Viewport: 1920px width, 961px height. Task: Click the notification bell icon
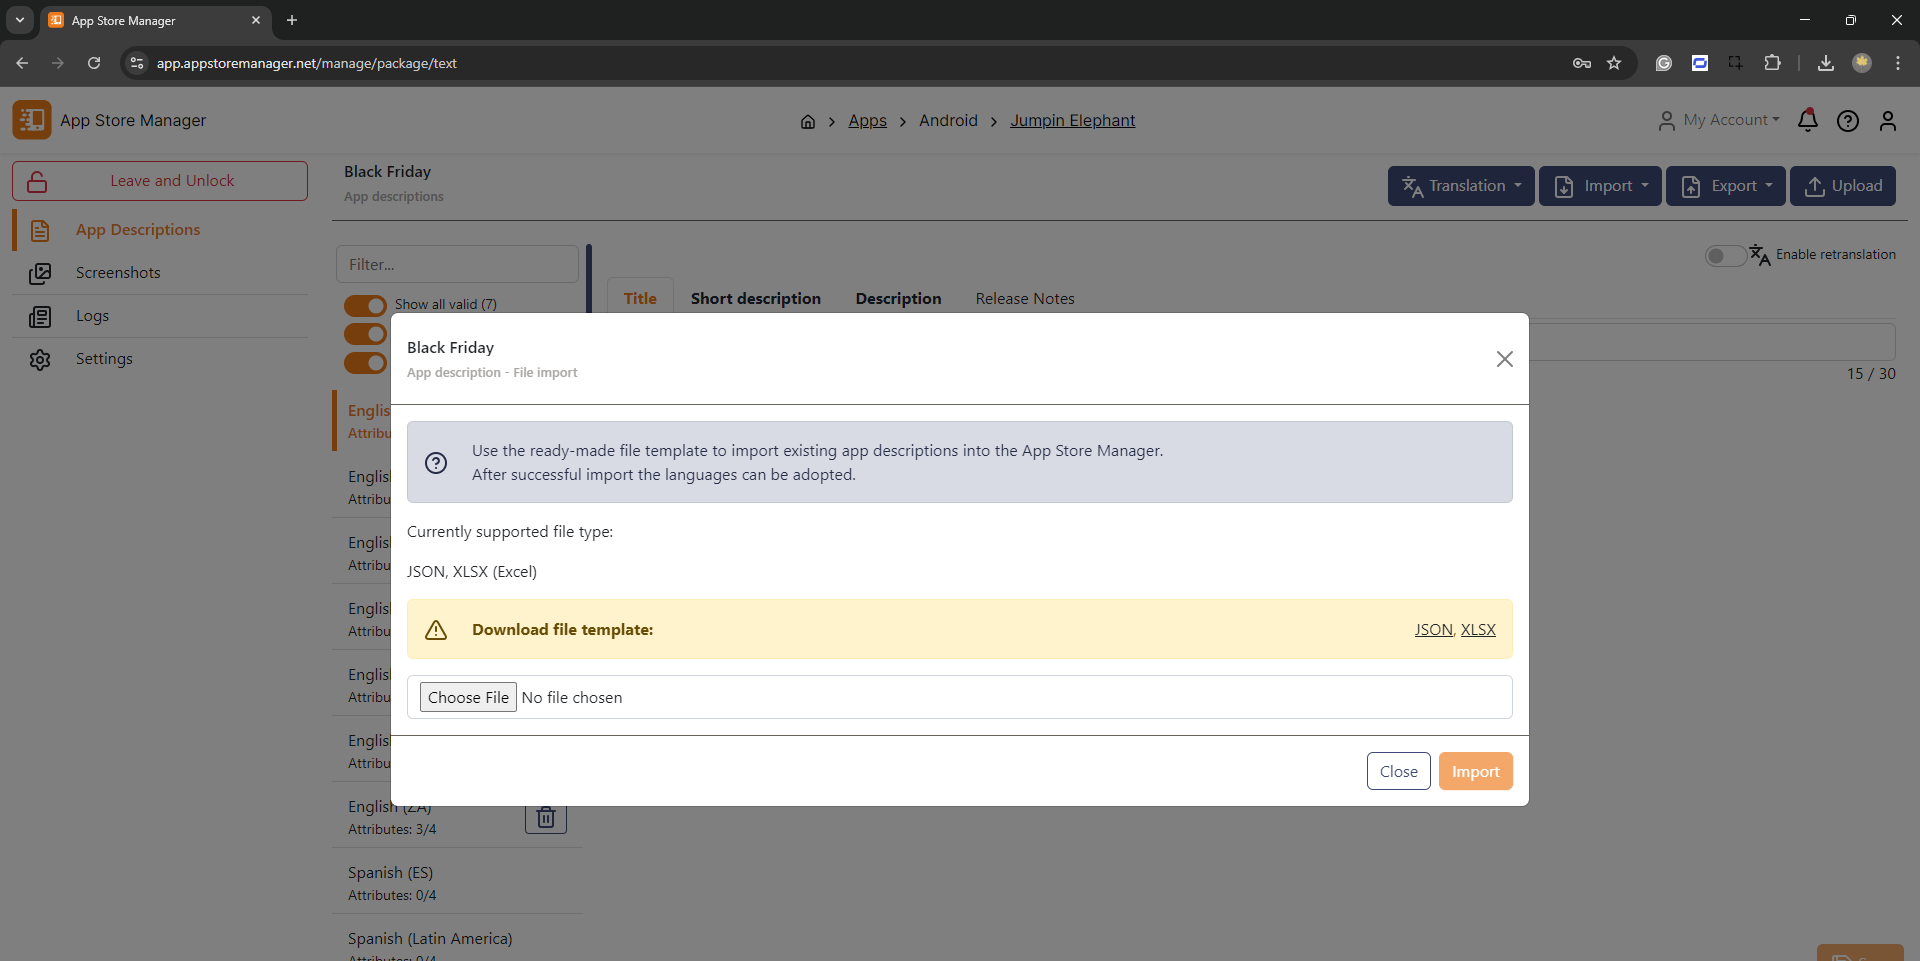[x=1807, y=120]
